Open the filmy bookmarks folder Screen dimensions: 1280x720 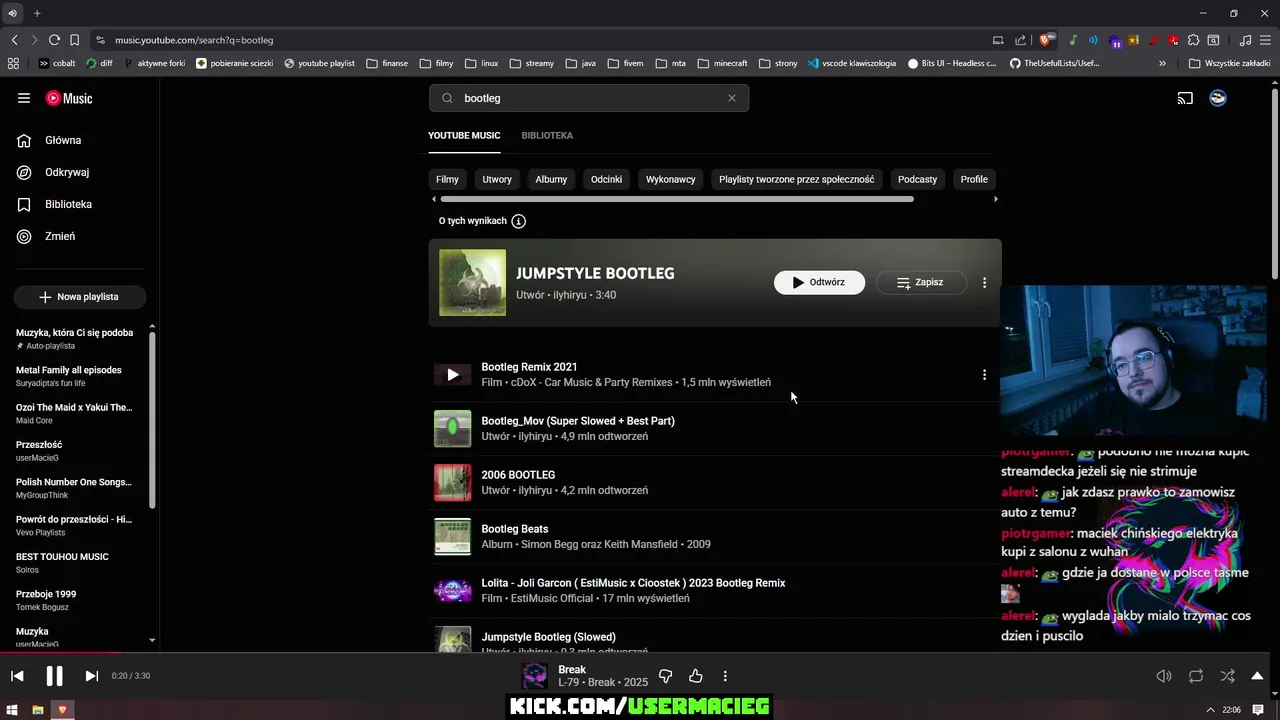[436, 63]
